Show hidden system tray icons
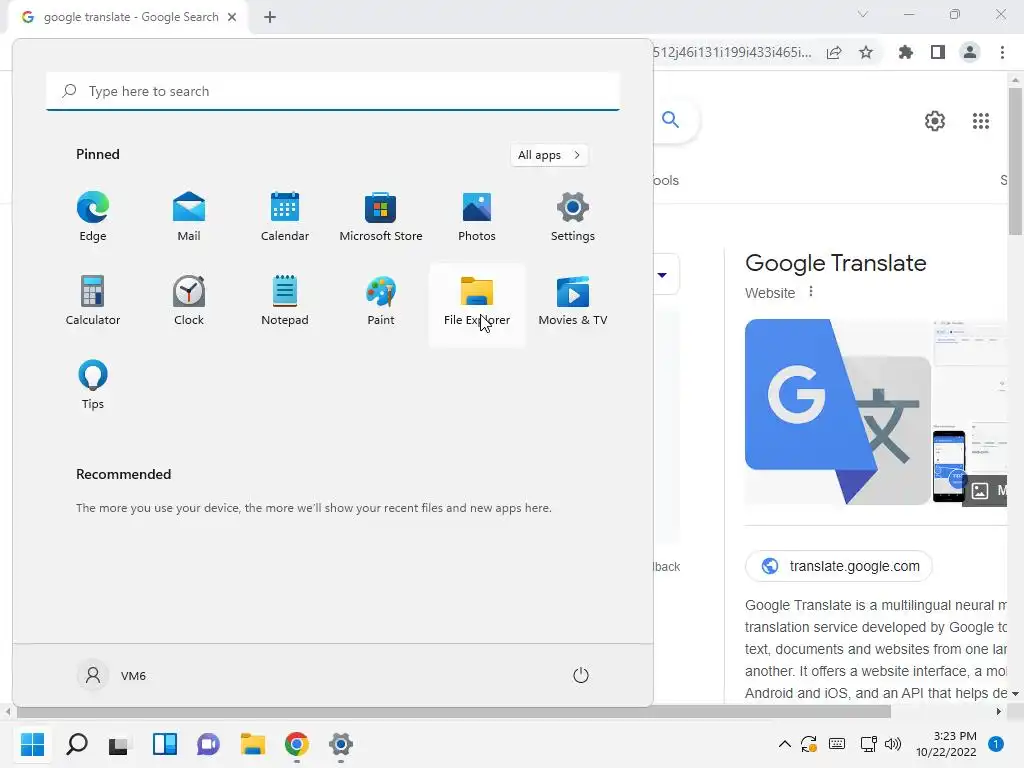This screenshot has height=768, width=1024. 785,744
